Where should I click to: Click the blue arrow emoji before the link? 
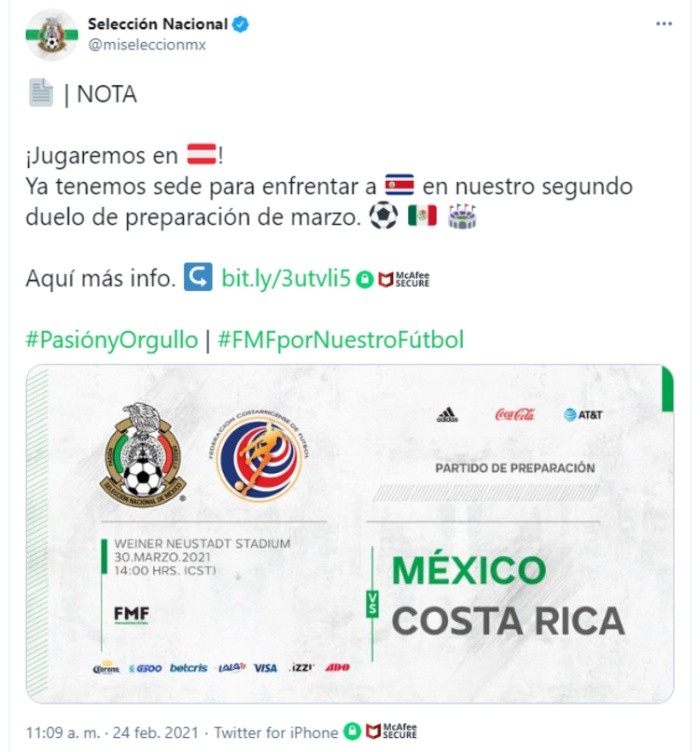(198, 277)
